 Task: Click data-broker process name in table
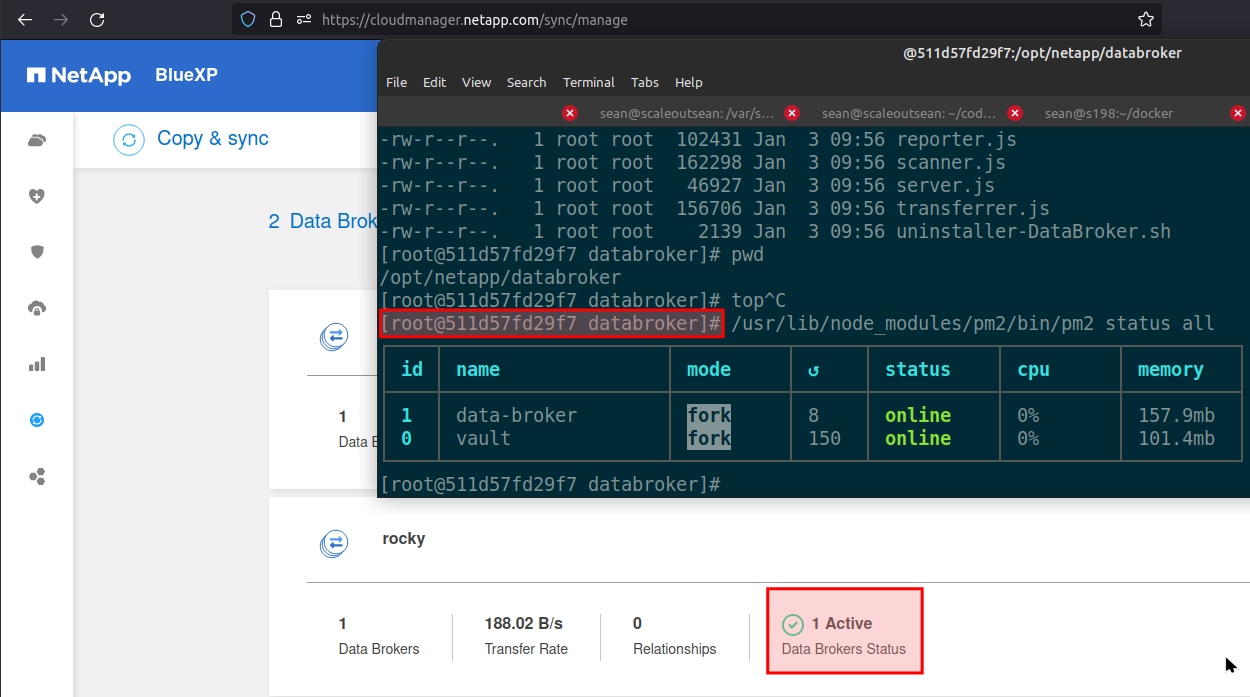516,415
